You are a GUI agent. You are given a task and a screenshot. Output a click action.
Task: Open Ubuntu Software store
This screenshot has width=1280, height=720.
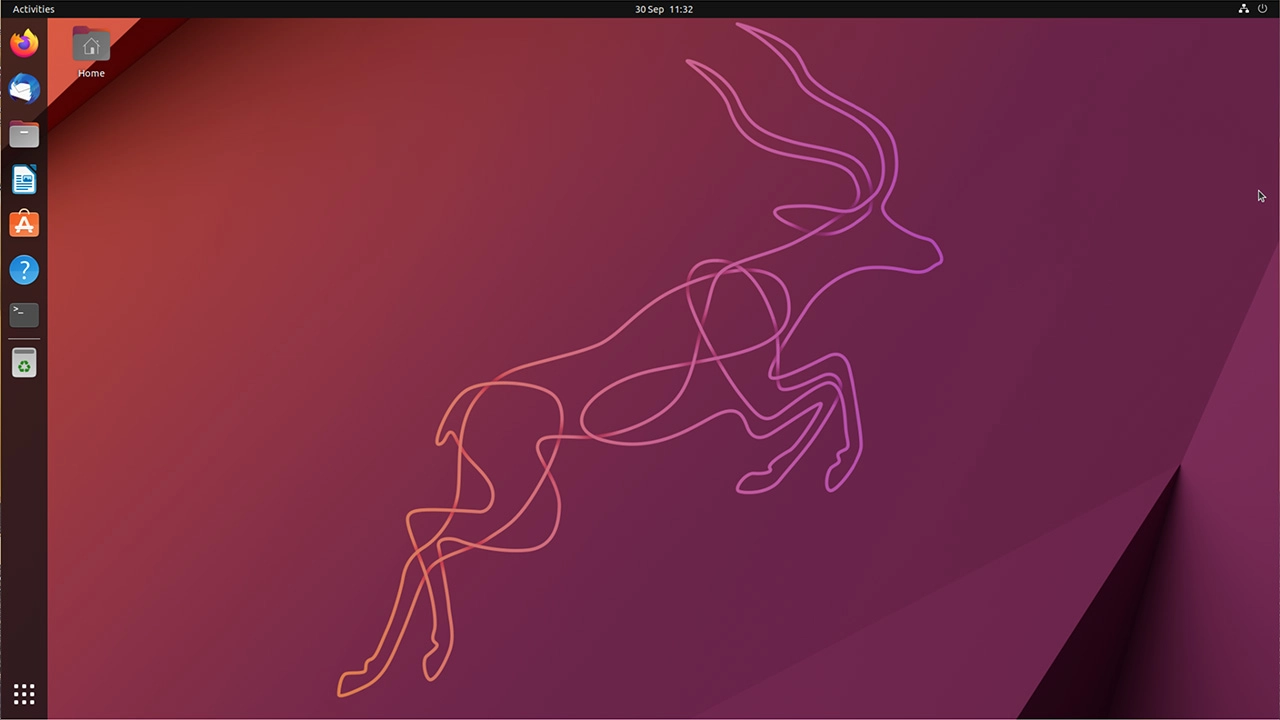click(x=24, y=224)
